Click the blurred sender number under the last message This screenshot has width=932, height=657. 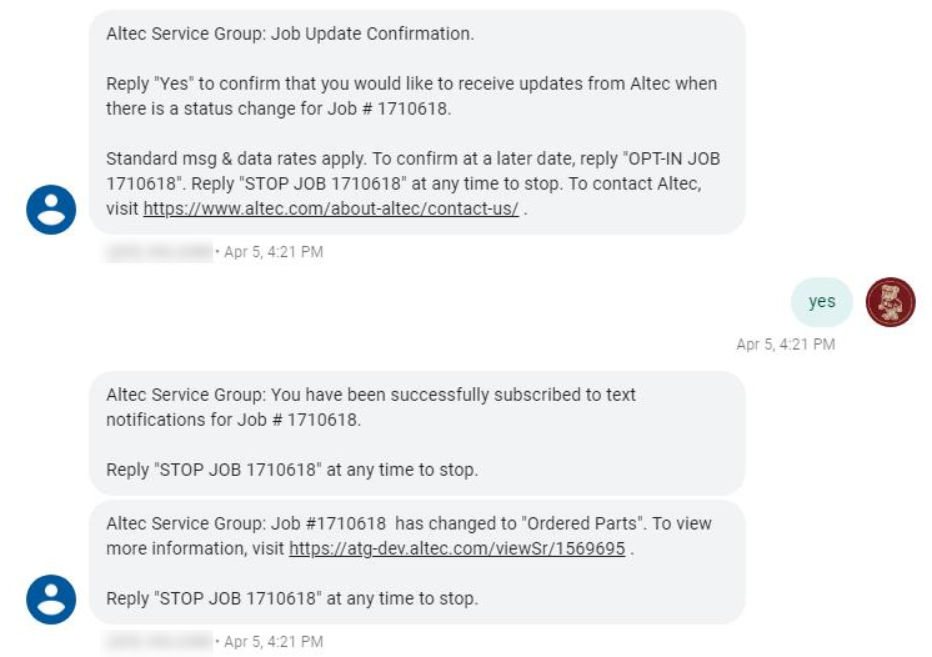pos(159,642)
